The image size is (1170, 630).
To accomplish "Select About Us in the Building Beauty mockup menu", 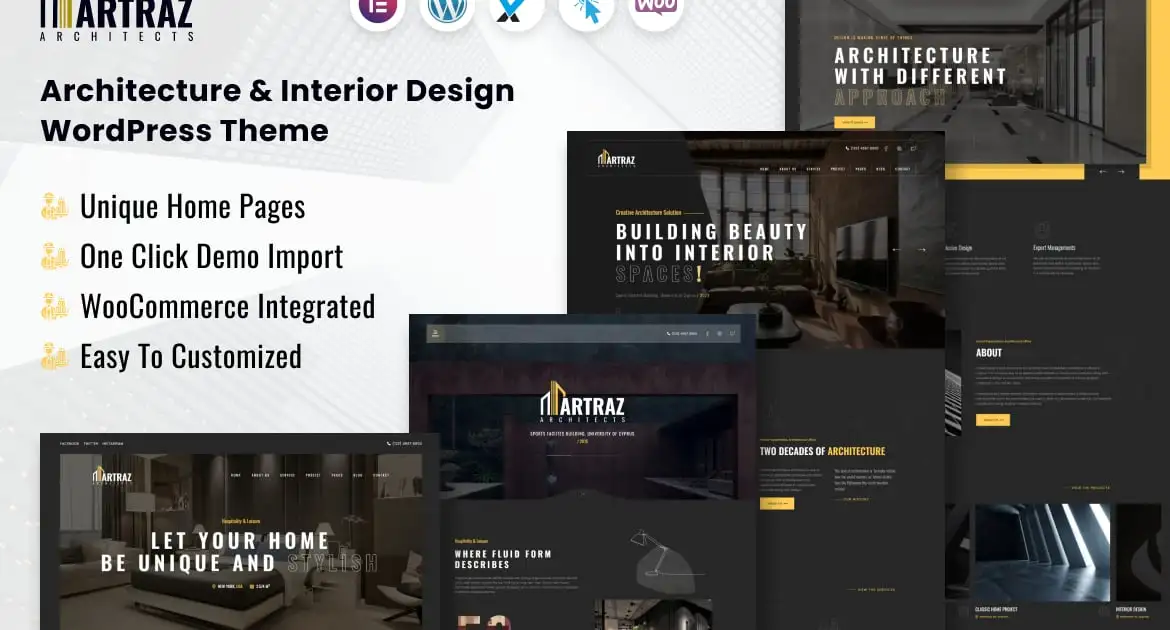I will pyautogui.click(x=788, y=169).
